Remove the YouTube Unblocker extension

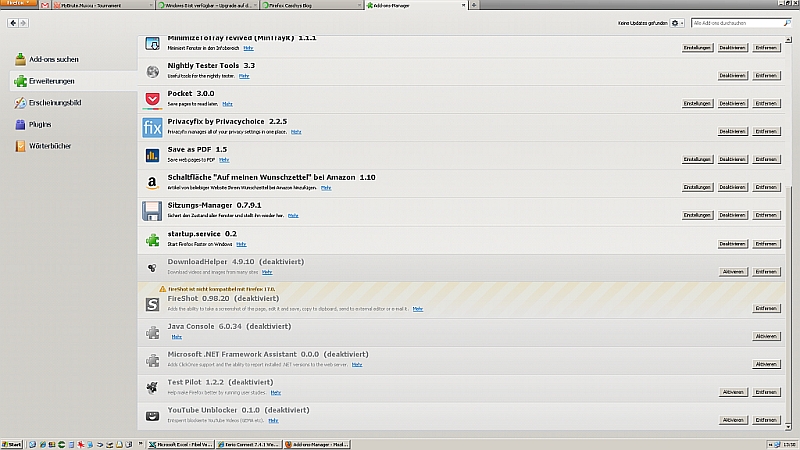point(766,420)
